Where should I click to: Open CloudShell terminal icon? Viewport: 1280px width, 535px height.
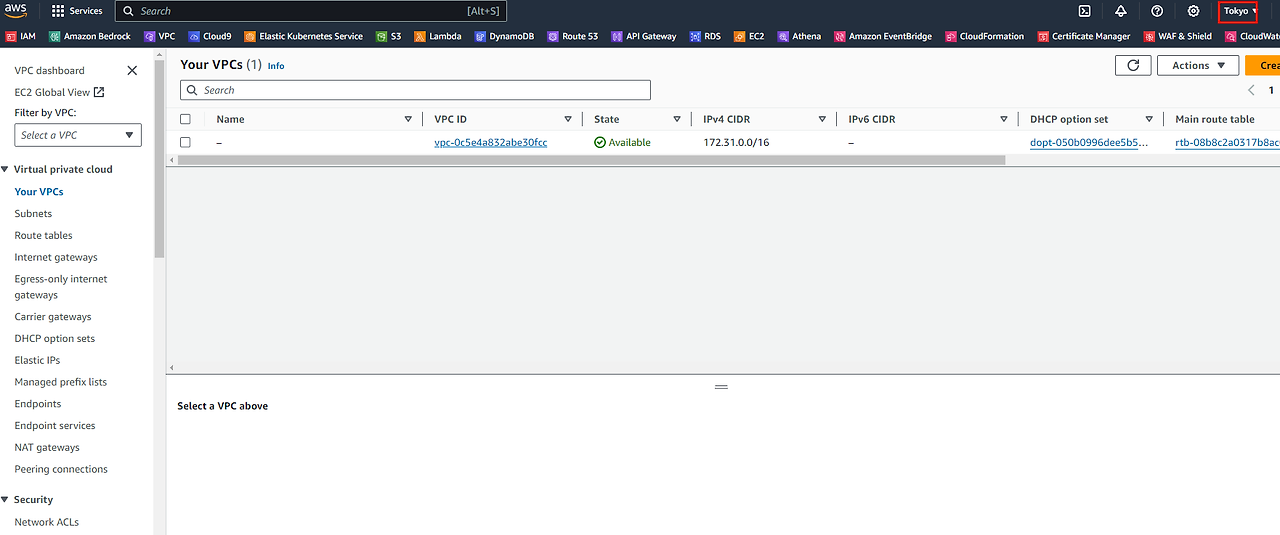point(1085,11)
